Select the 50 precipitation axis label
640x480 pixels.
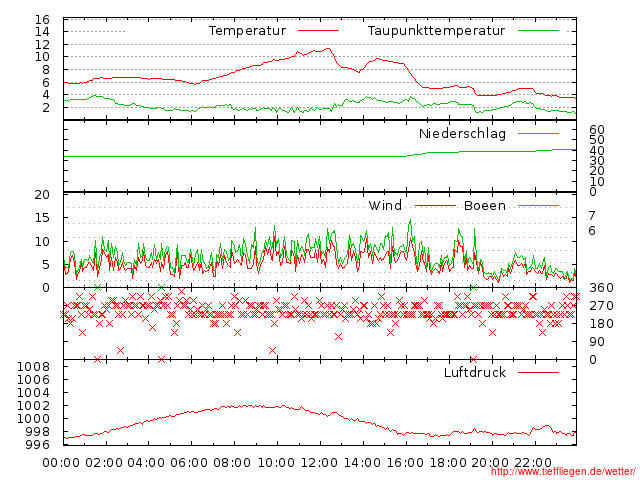point(597,140)
